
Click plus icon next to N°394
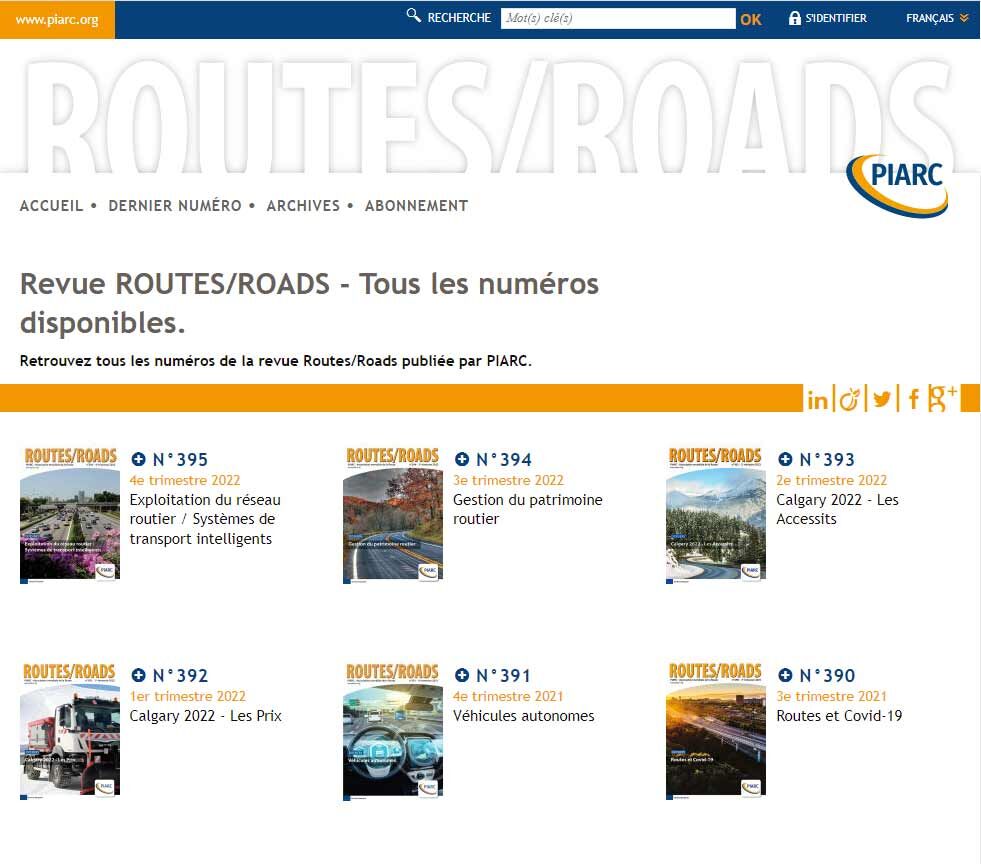point(462,459)
